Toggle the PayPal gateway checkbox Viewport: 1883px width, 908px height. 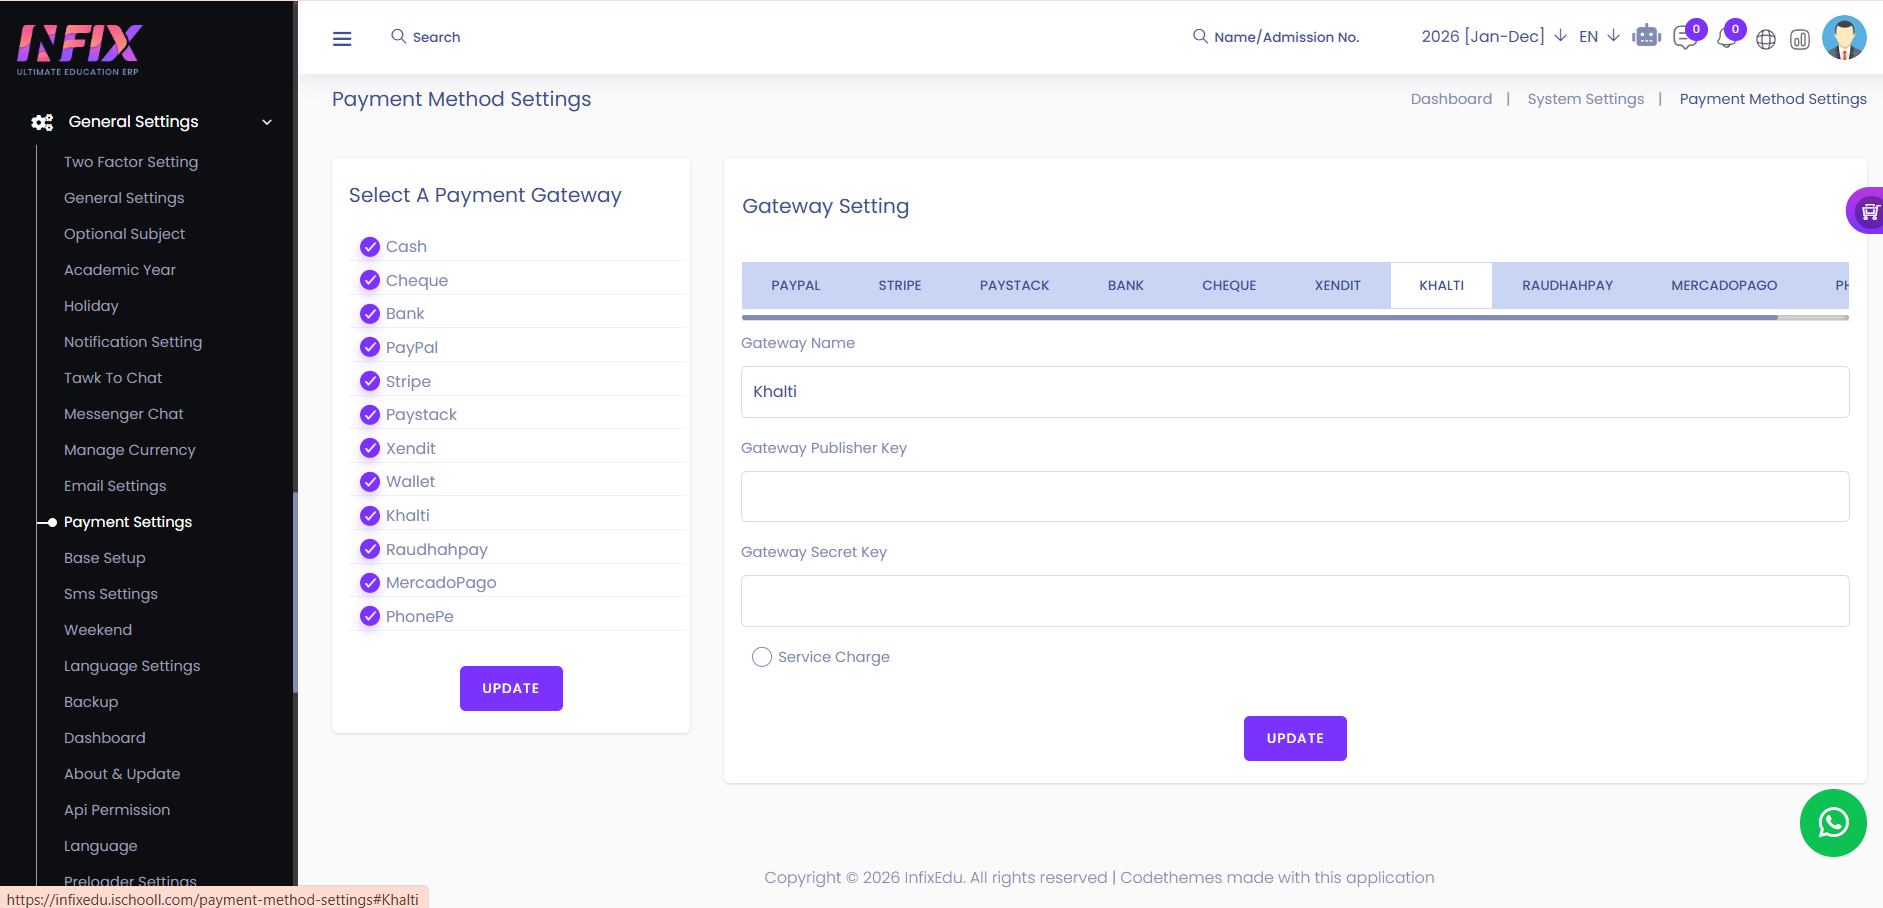(x=370, y=347)
